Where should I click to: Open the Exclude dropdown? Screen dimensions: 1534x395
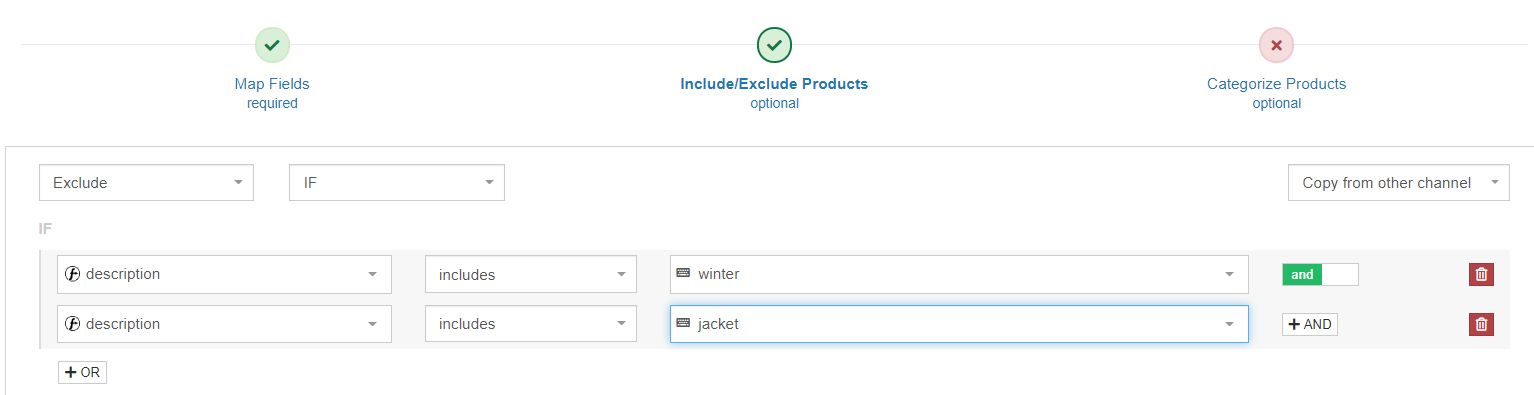point(146,183)
